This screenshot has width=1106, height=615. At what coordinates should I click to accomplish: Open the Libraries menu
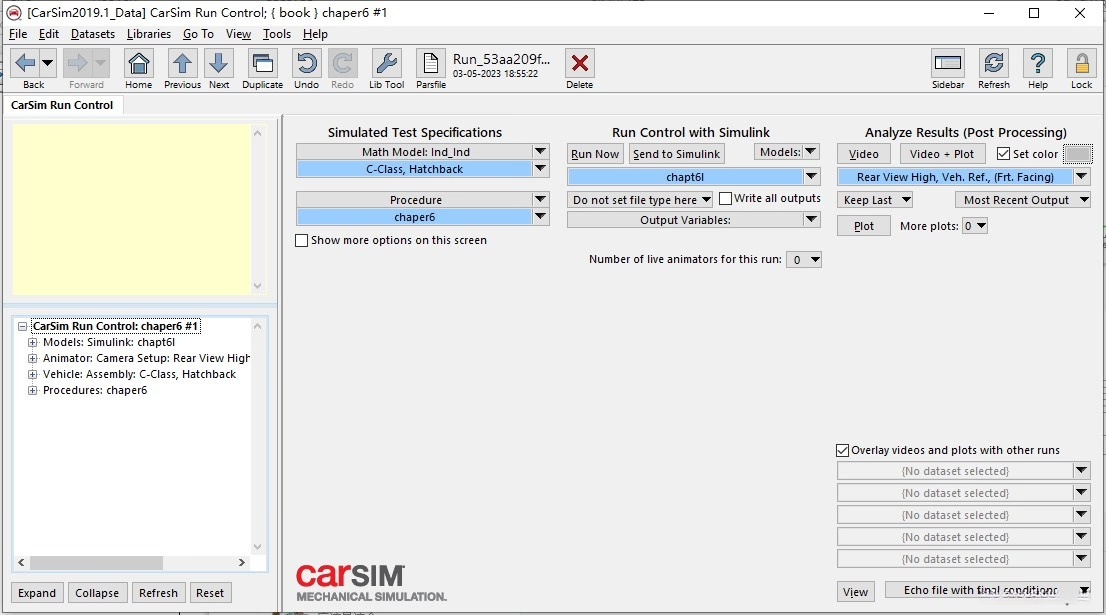pyautogui.click(x=149, y=34)
